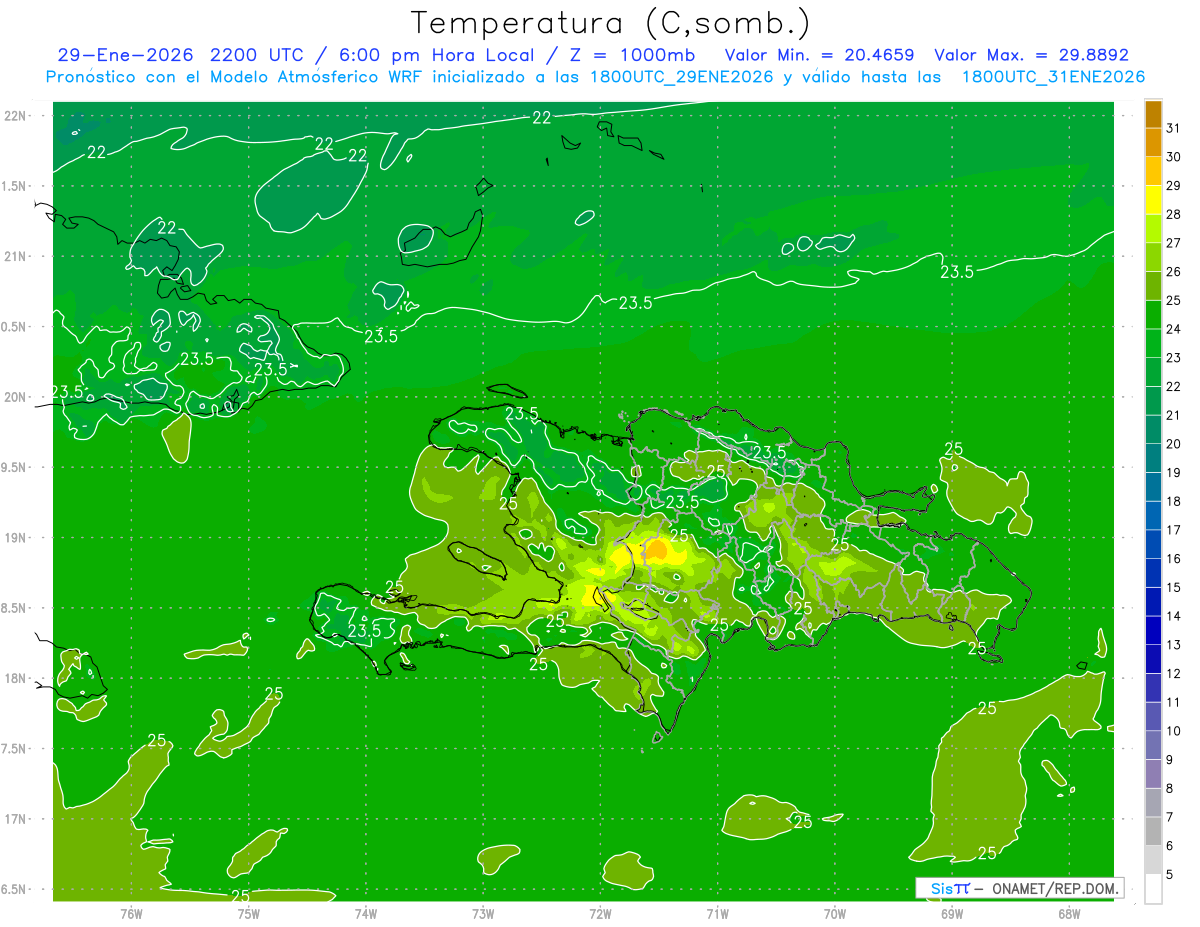Click the colorbar tick label '31'
Image resolution: width=1200 pixels, height=927 pixels.
click(1174, 128)
